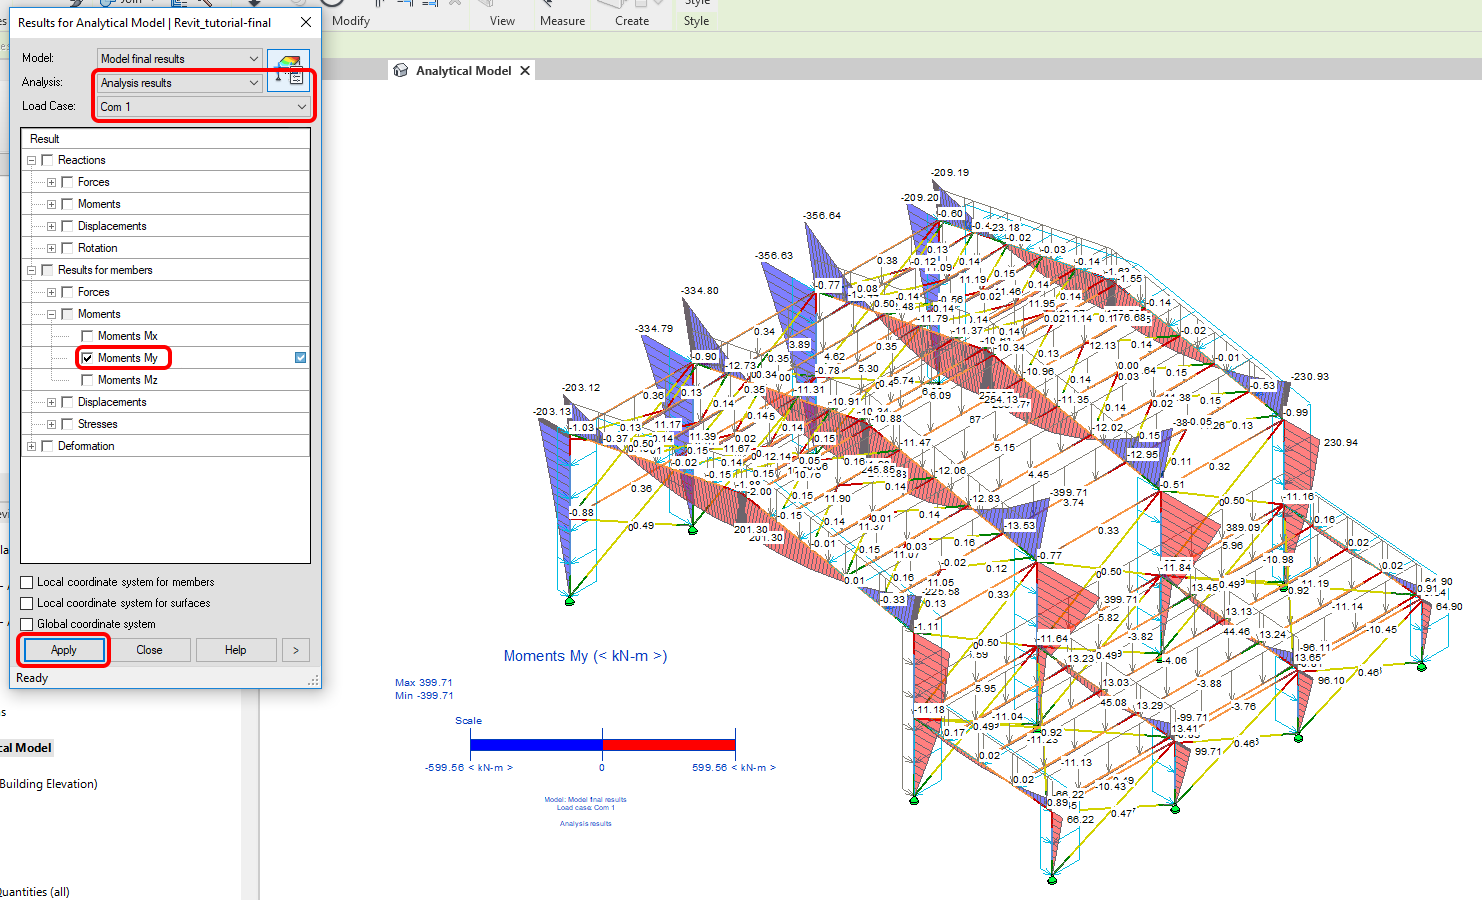Screen dimensions: 1482x900
Task: Click the house icon on Analytical Model tab
Action: tap(401, 71)
